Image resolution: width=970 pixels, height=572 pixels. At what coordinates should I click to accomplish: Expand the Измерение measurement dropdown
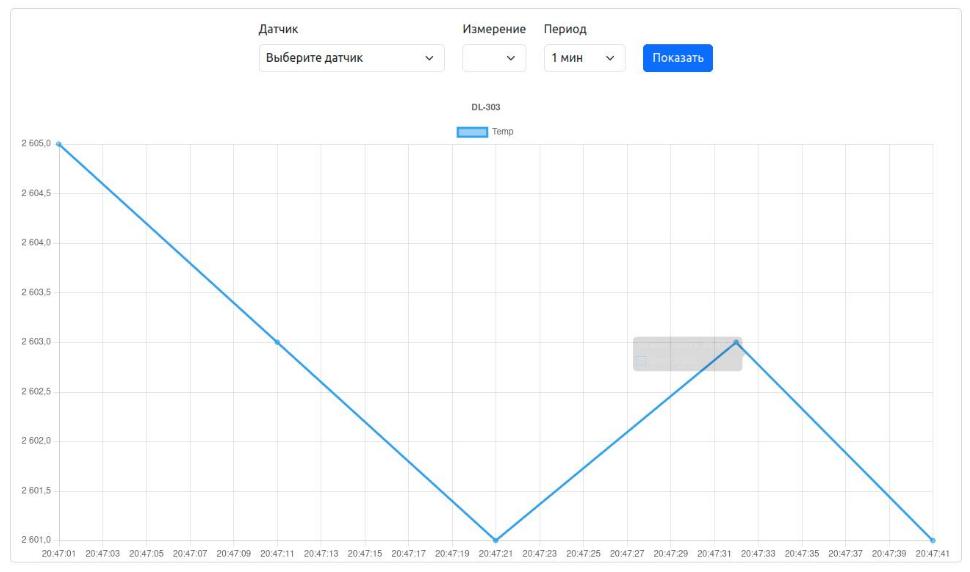tap(493, 58)
